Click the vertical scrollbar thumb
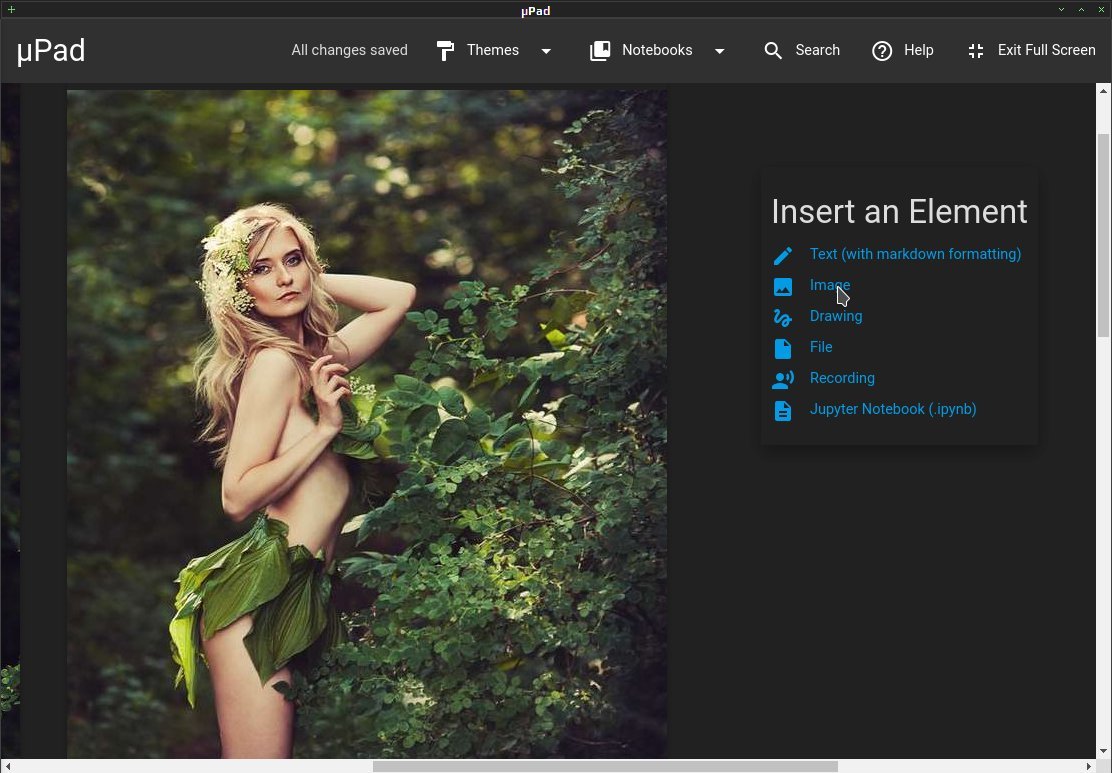 pyautogui.click(x=1103, y=235)
